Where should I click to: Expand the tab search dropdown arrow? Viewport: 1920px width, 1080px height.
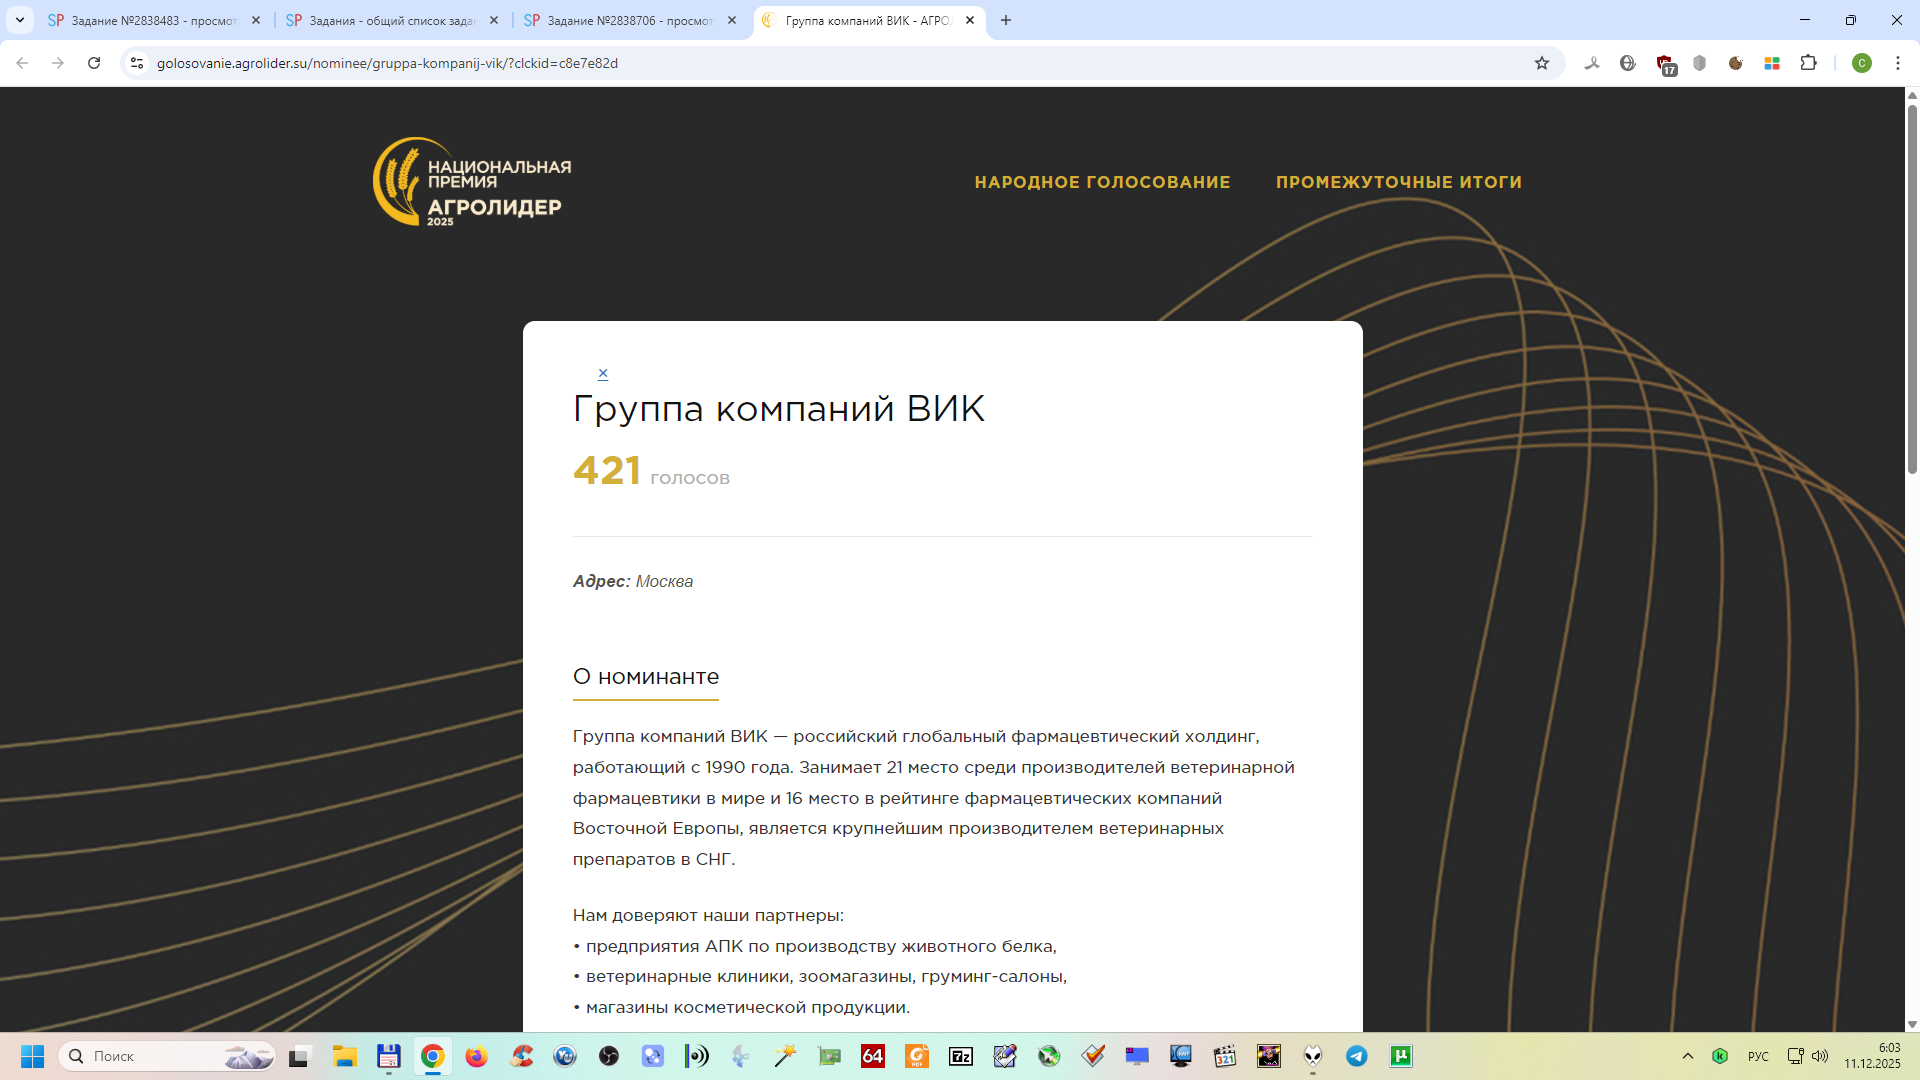[19, 20]
